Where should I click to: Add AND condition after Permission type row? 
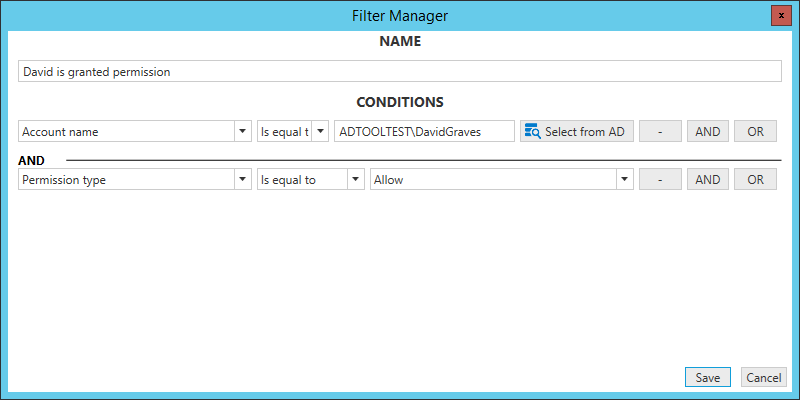pyautogui.click(x=708, y=180)
